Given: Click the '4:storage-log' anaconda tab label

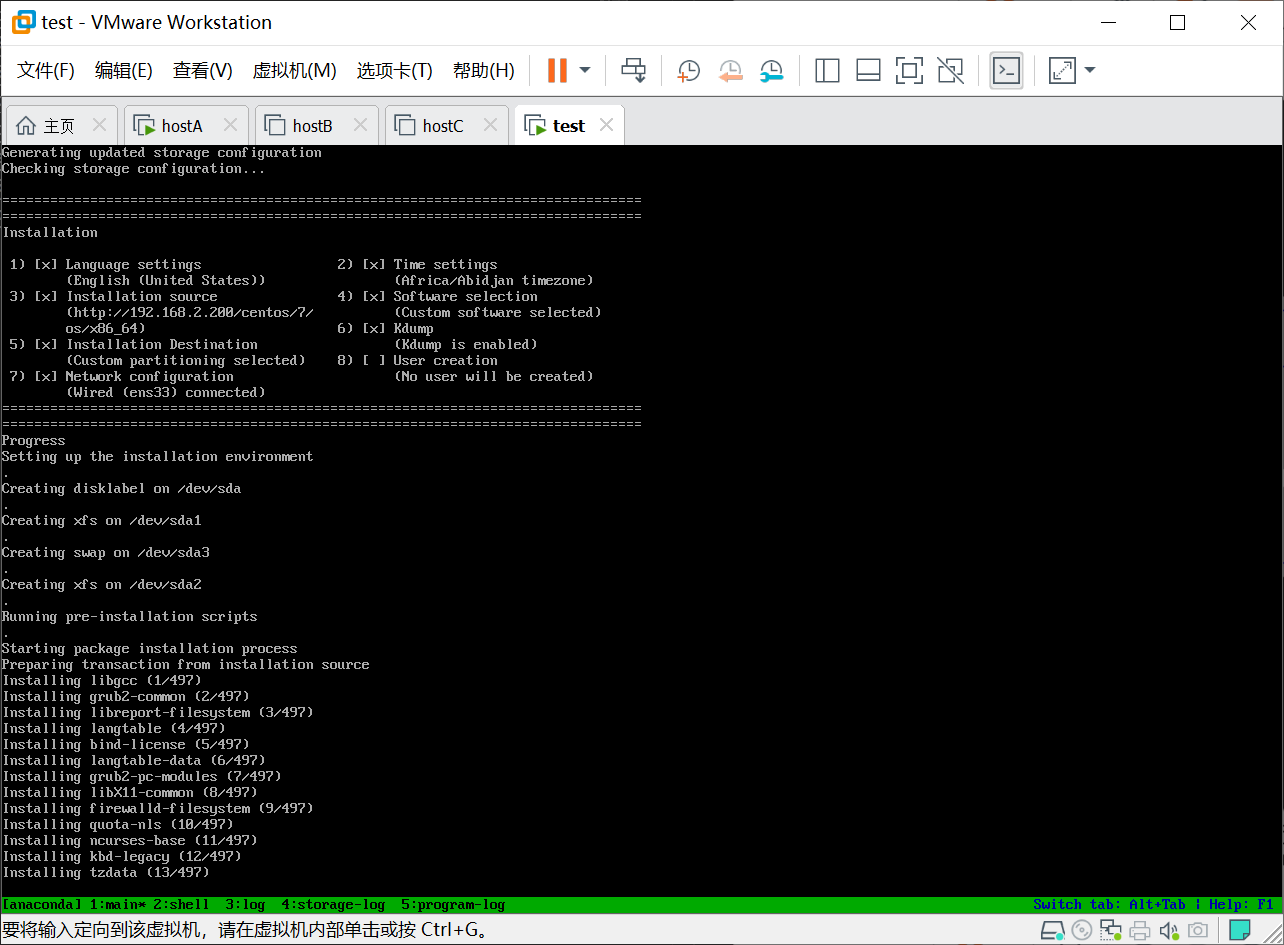Looking at the screenshot, I should [333, 905].
